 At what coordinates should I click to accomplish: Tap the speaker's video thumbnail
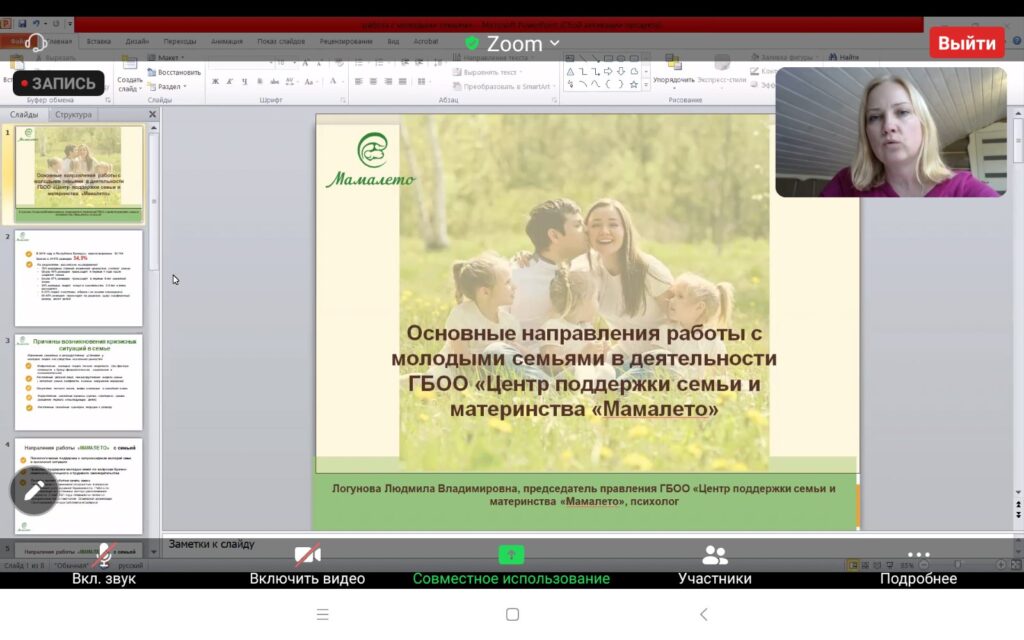pos(891,132)
